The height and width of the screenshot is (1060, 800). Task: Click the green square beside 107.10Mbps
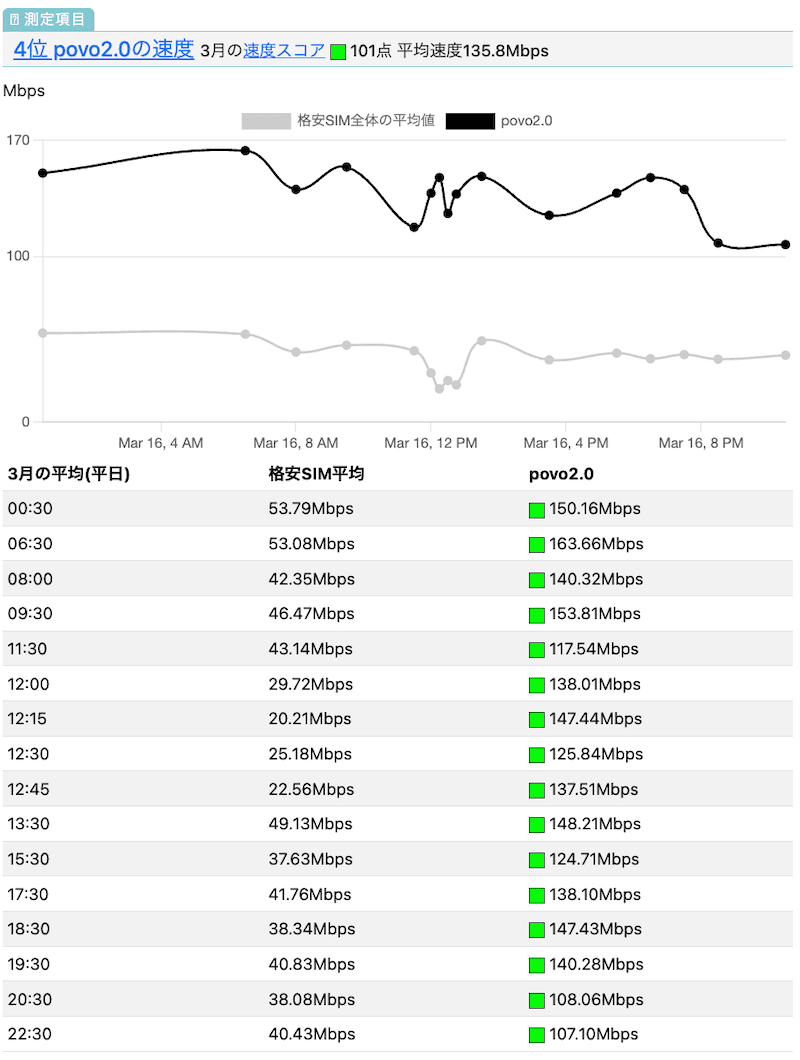[x=537, y=1035]
